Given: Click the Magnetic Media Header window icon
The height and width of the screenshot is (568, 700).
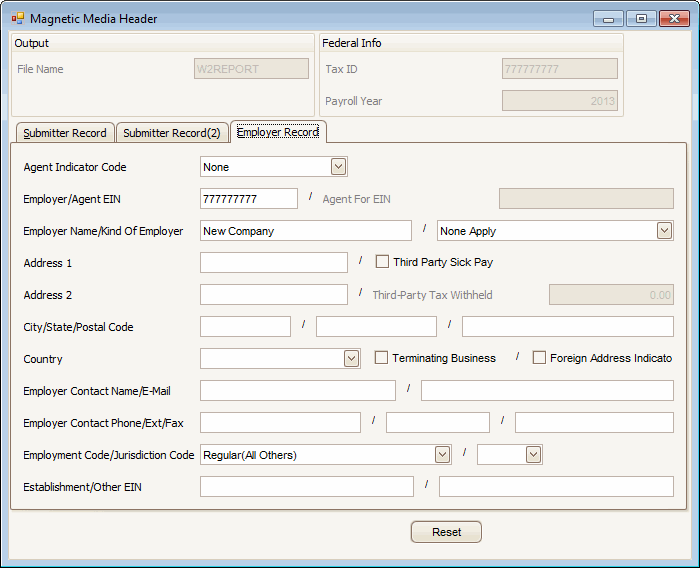Looking at the screenshot, I should 17,19.
